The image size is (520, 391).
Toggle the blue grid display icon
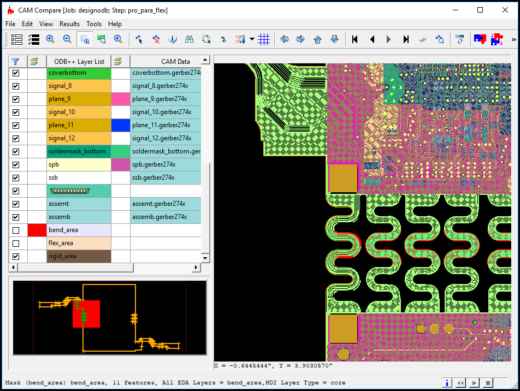(264, 39)
